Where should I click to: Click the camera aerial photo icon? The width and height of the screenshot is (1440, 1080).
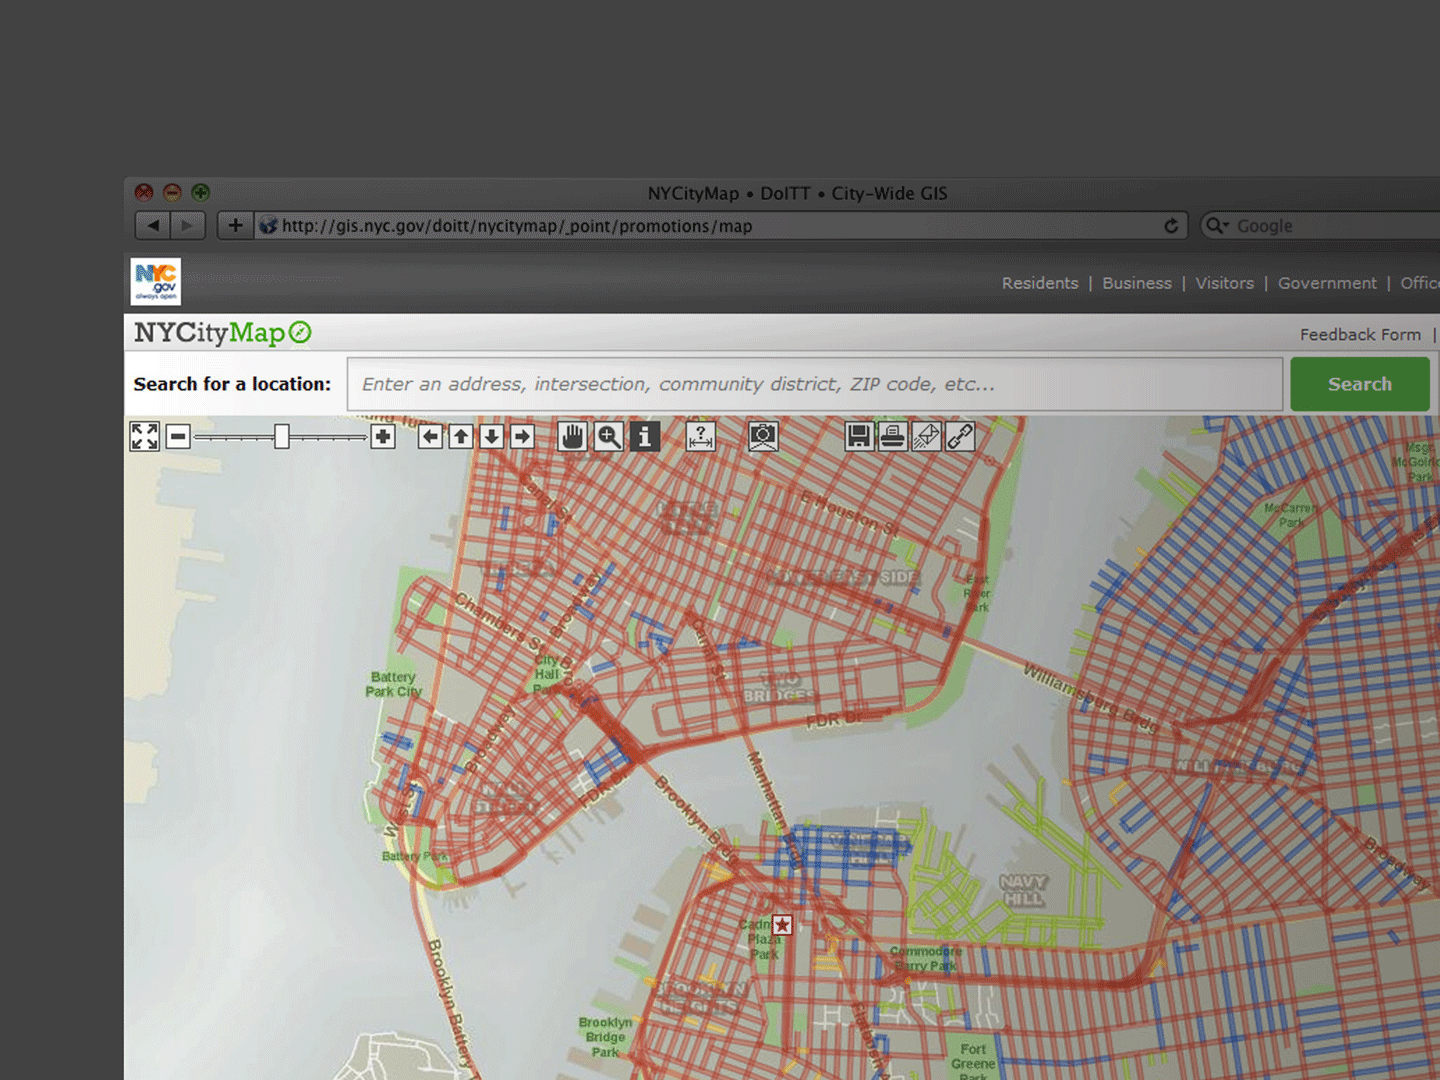[x=763, y=436]
